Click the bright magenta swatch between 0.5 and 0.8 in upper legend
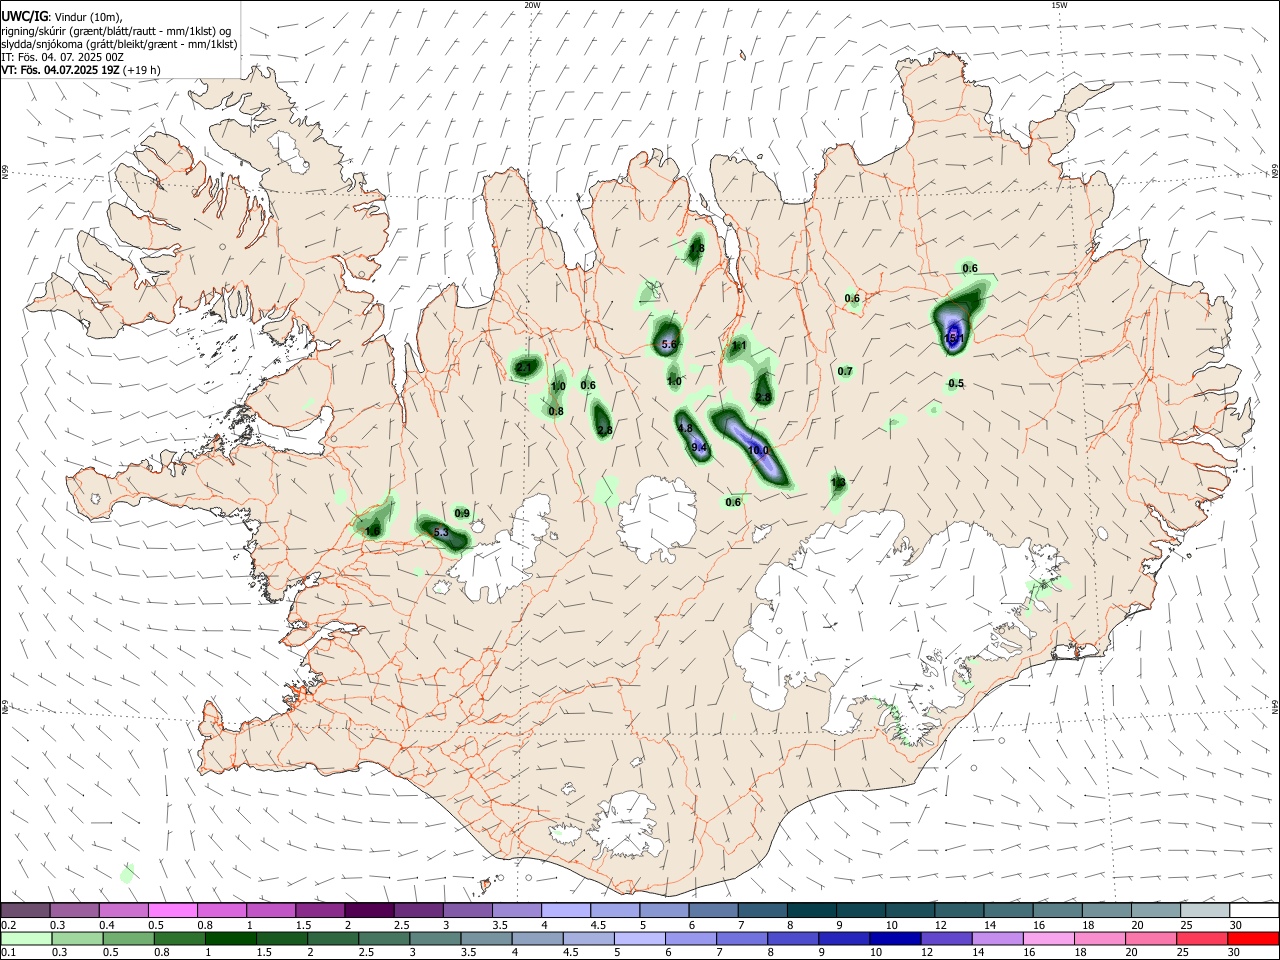1280x960 pixels. click(x=173, y=910)
